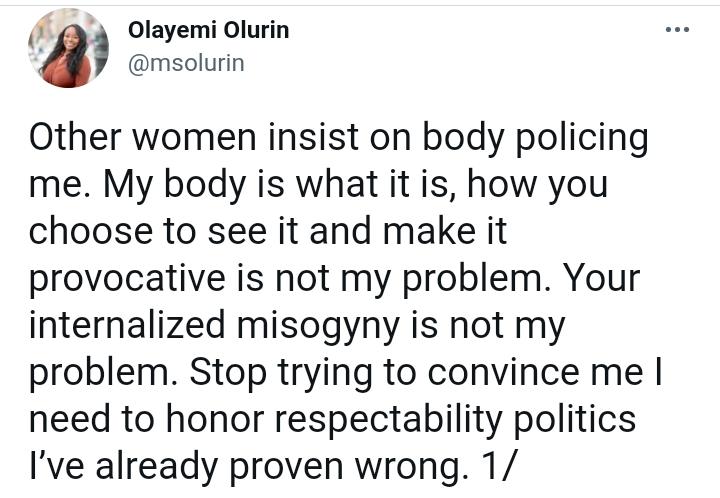Click the @msolurin handle
This screenshot has width=720, height=498.
[x=186, y=64]
